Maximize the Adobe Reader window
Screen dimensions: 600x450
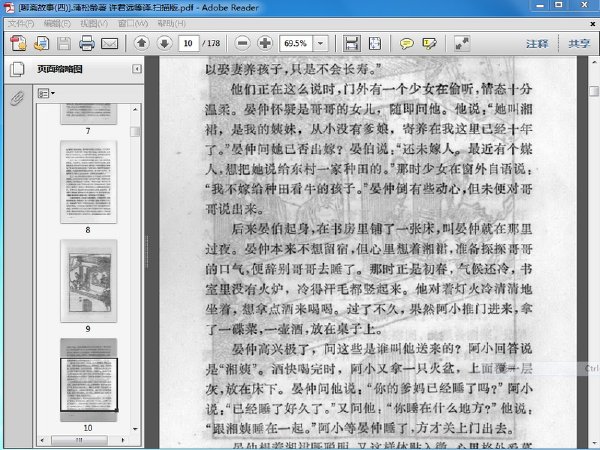pos(559,5)
